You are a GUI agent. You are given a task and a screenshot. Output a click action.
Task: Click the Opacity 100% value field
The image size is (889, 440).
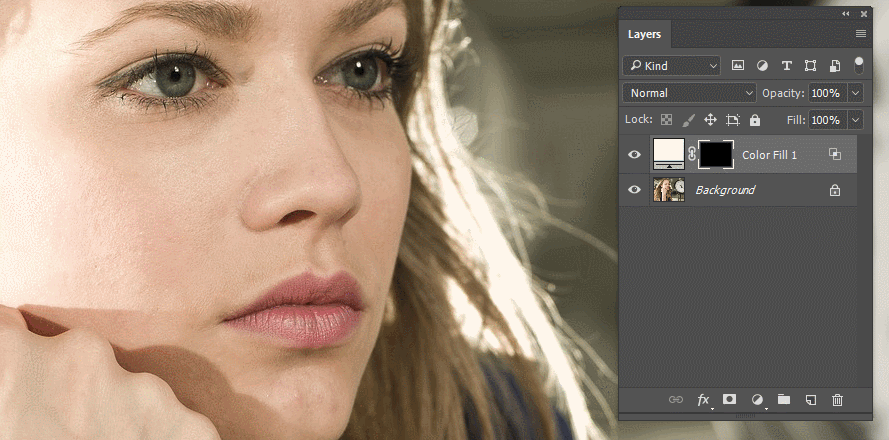(828, 93)
